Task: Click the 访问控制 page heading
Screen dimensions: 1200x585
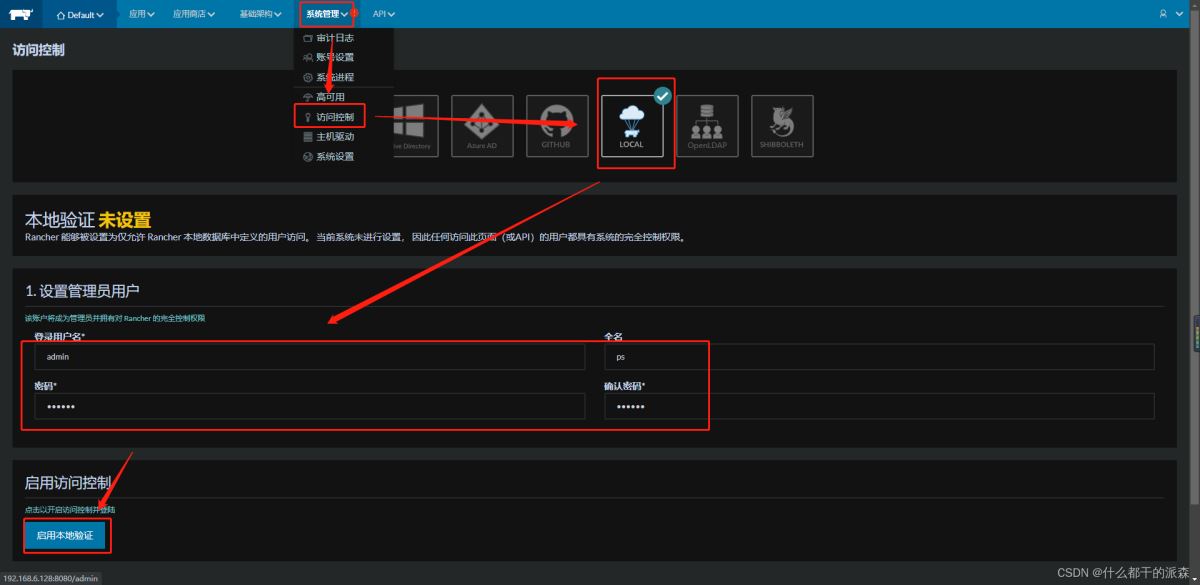Action: pos(38,49)
